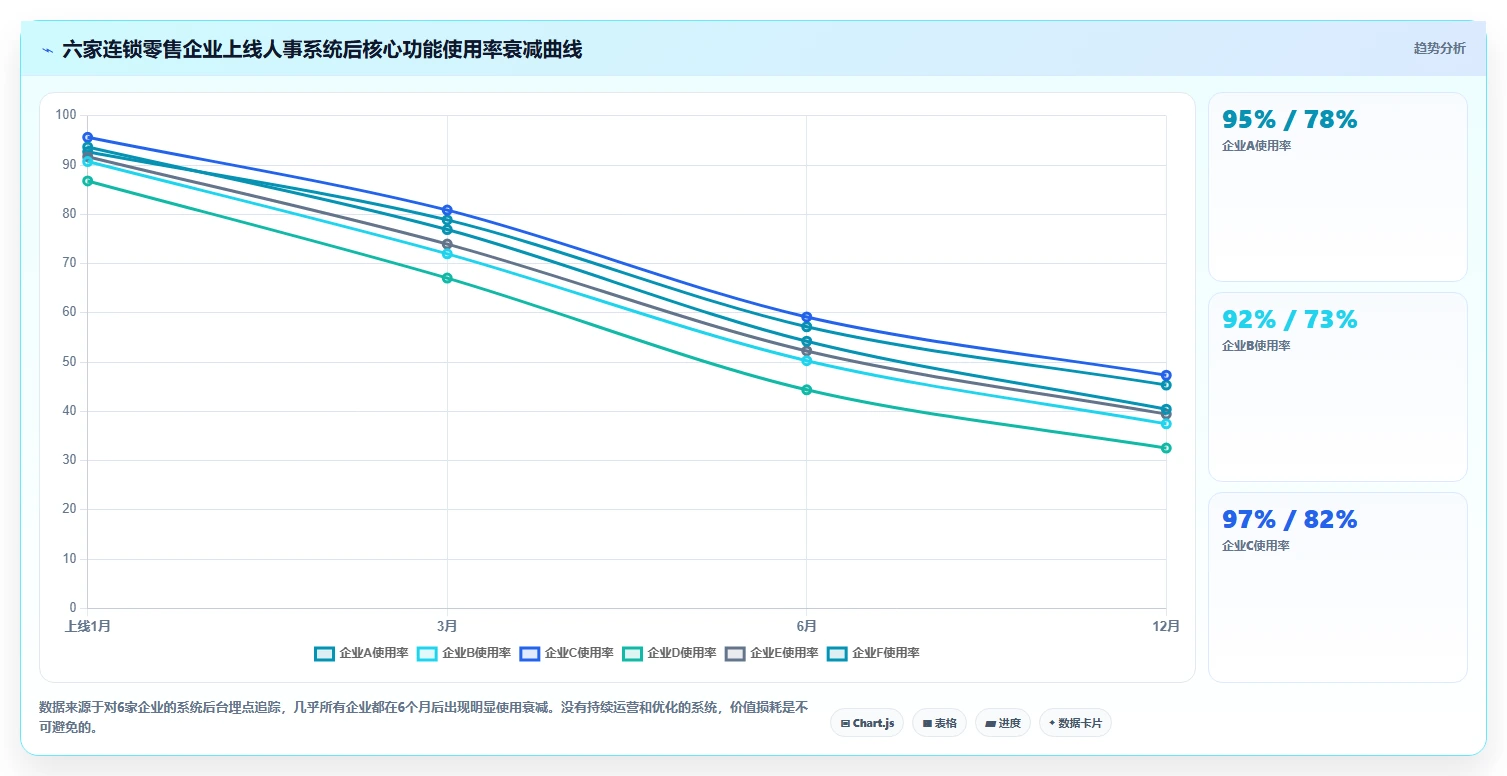Image resolution: width=1507 pixels, height=776 pixels.
Task: Toggle the 企业F使用率 legend entry
Action: point(874,653)
